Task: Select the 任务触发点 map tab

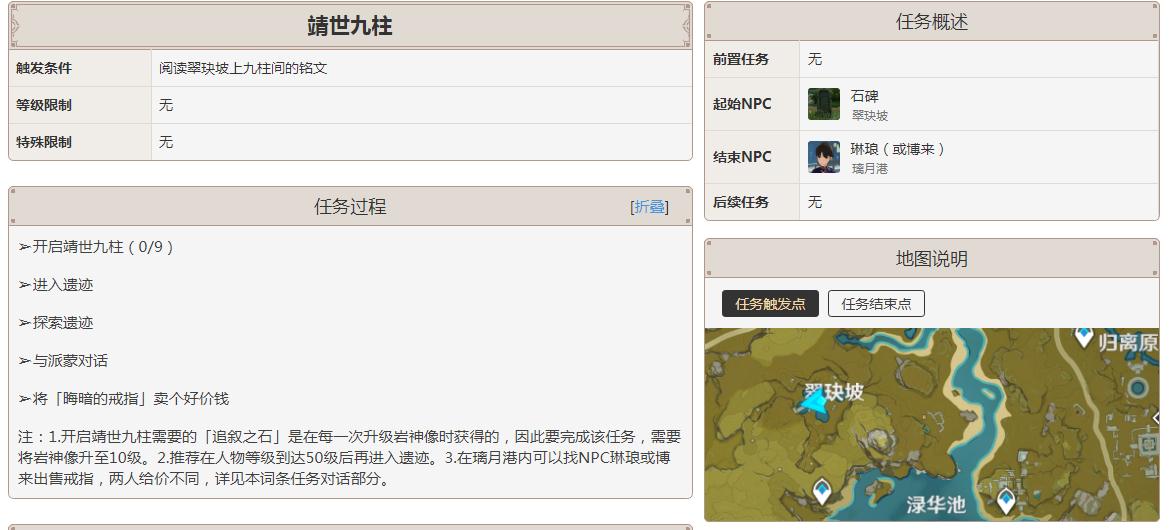Action: point(770,304)
